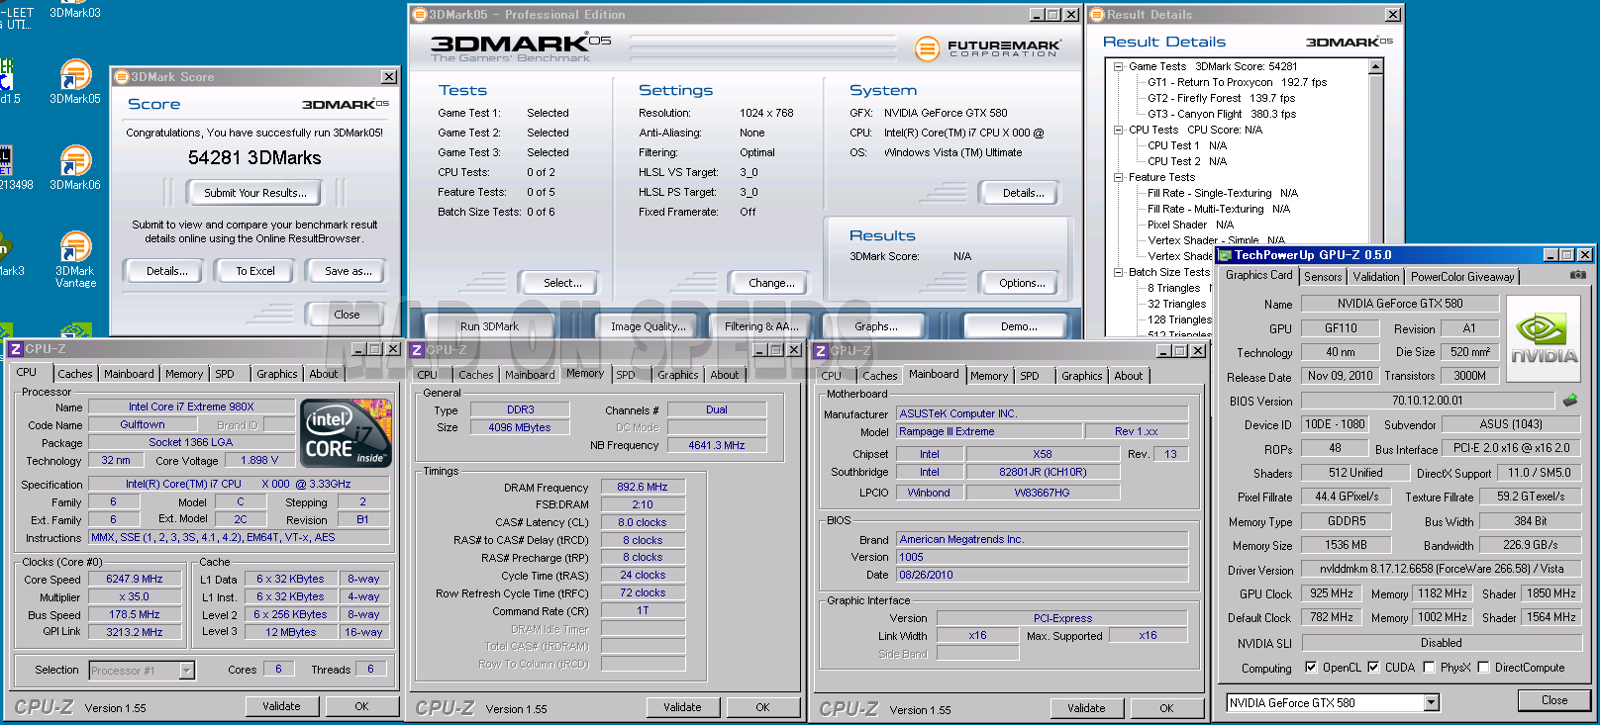This screenshot has height=725, width=1600.
Task: Enable the DirectCompute checkbox in GPU-Z
Action: 1484,667
